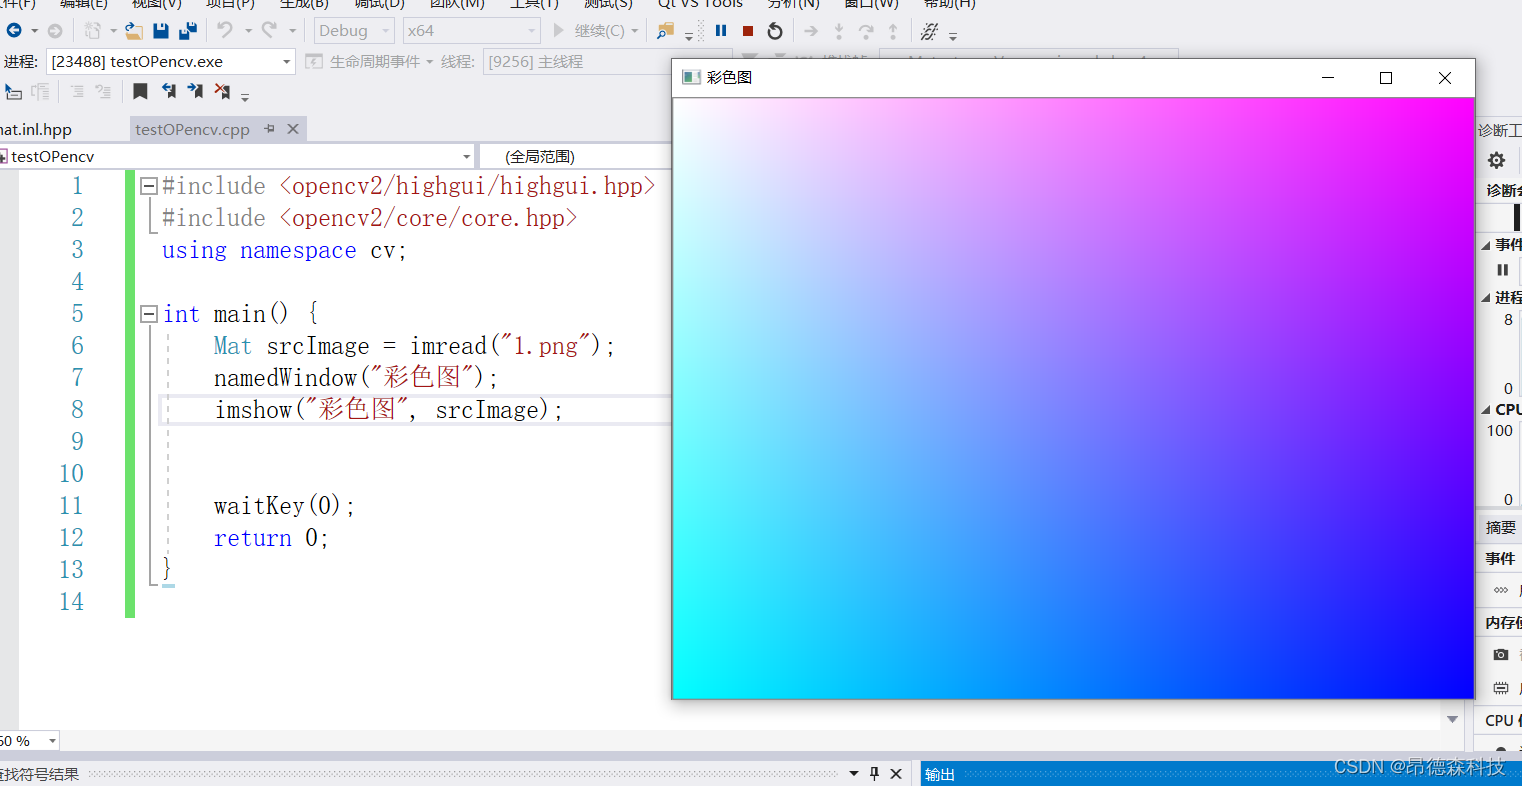Click the debug toolbar overflow options arrow

pos(953,35)
